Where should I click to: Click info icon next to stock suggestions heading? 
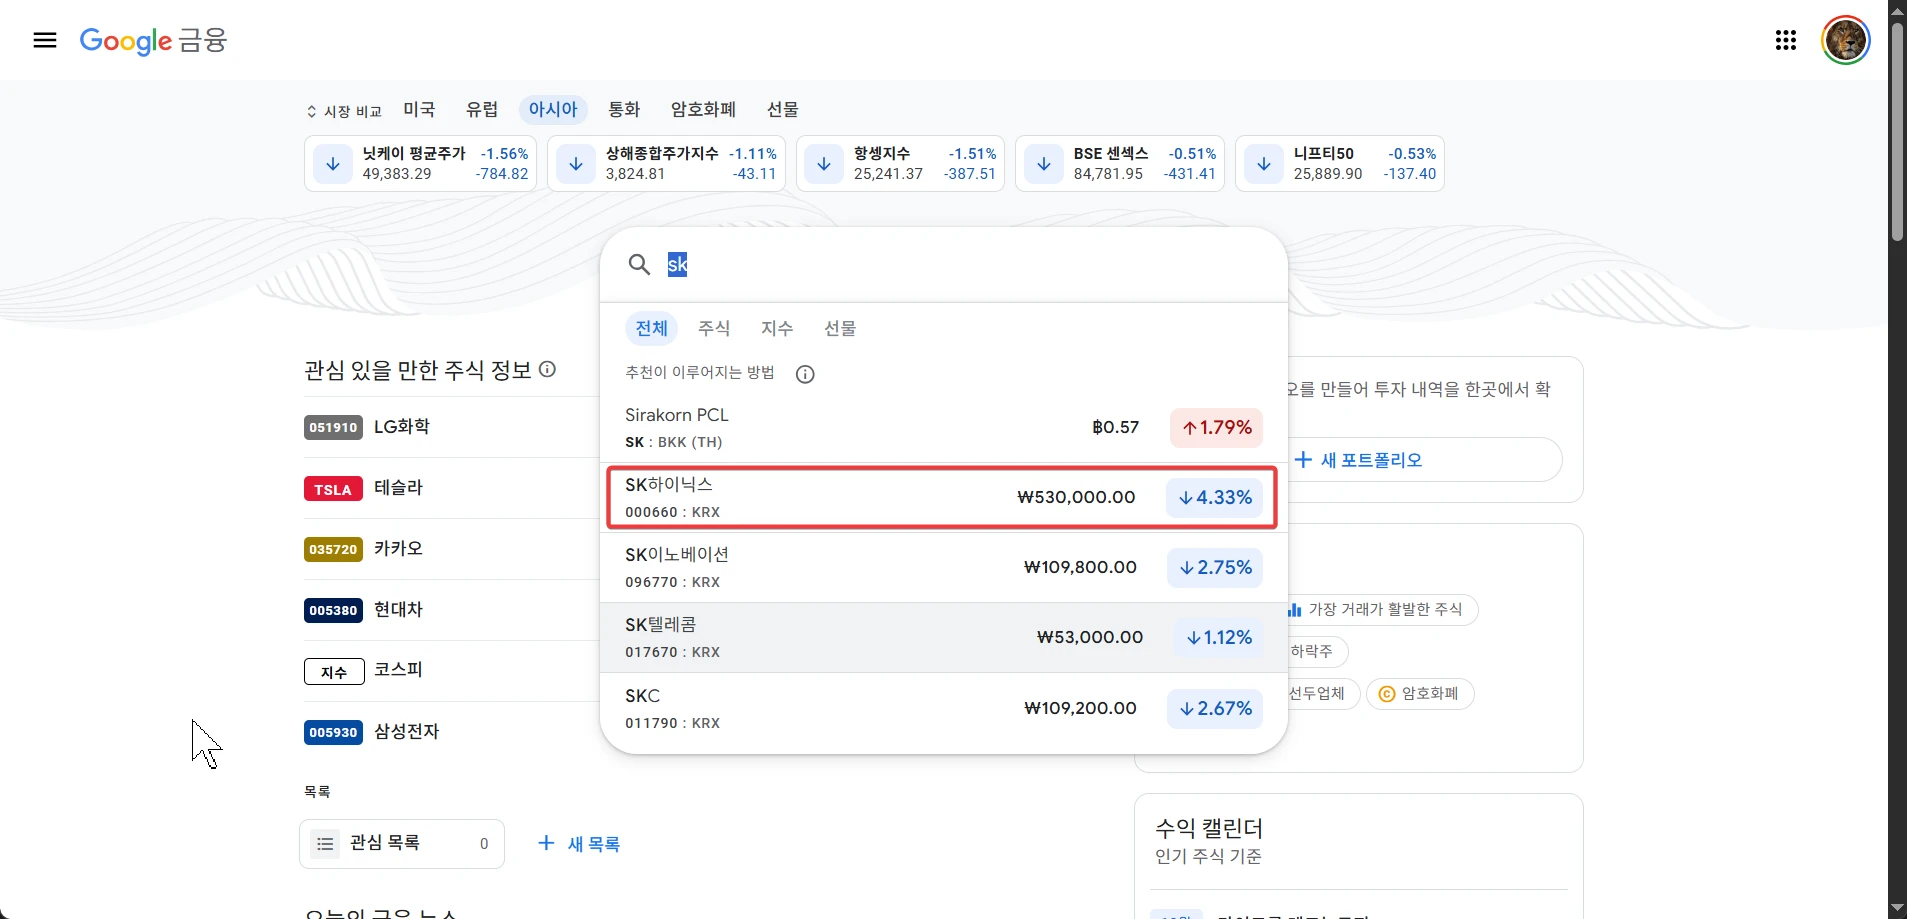(x=547, y=369)
